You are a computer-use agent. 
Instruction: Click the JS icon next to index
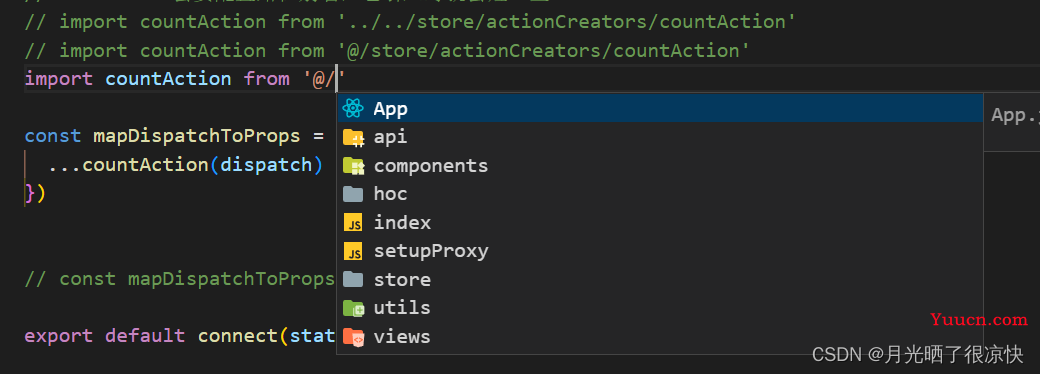point(354,223)
